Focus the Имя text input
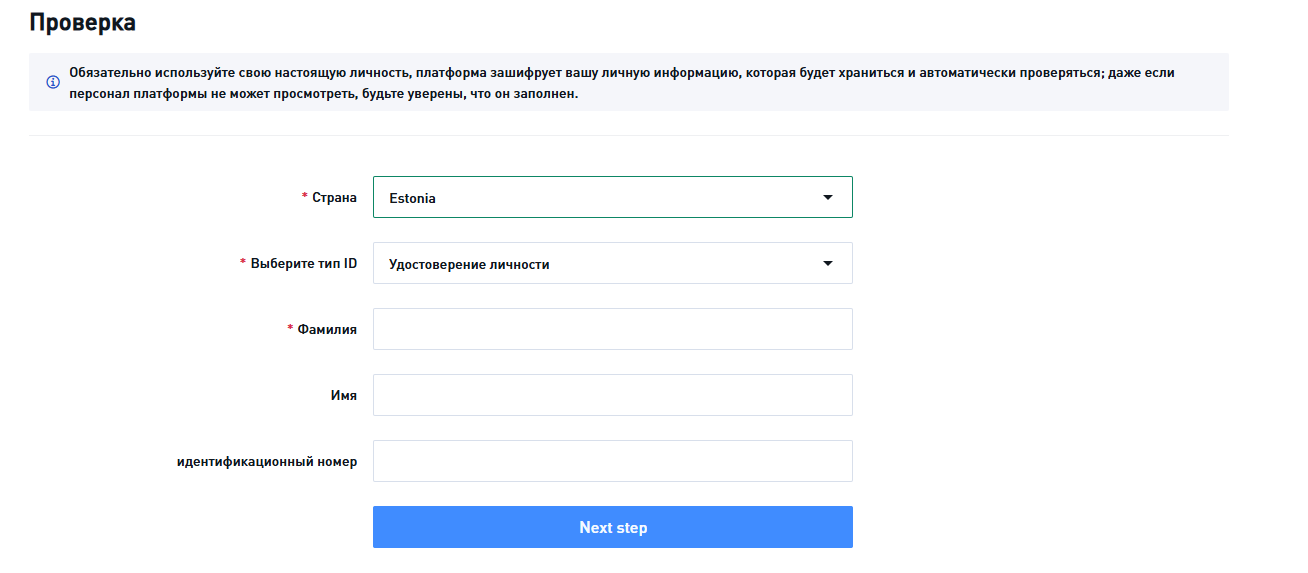Image resolution: width=1308 pixels, height=573 pixels. tap(612, 395)
